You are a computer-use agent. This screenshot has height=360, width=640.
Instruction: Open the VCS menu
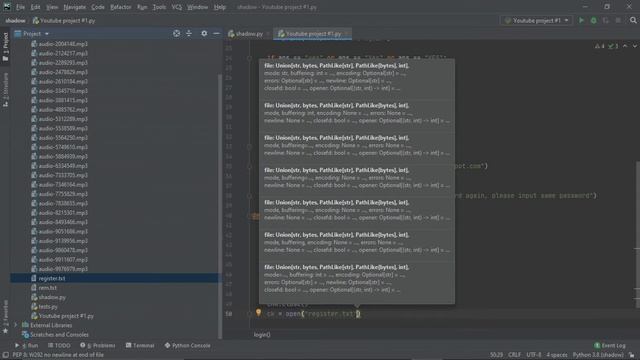pyautogui.click(x=176, y=7)
